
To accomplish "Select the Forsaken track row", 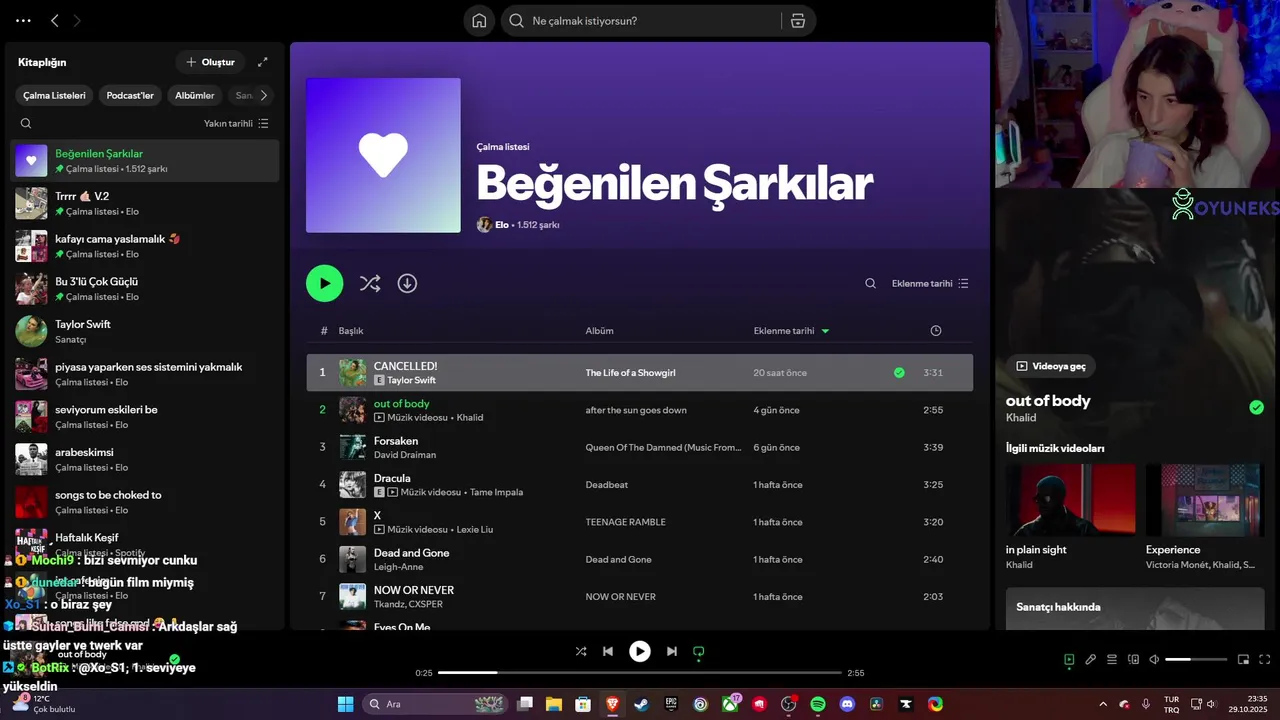I will point(639,447).
